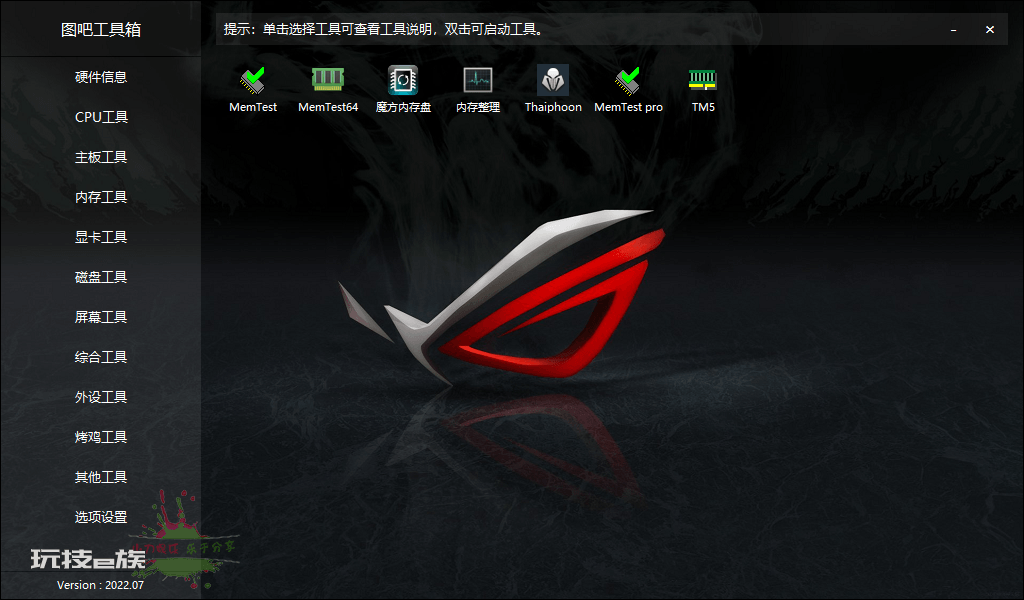The image size is (1024, 600).
Task: Go to the 显卡工具 category
Action: 101,237
